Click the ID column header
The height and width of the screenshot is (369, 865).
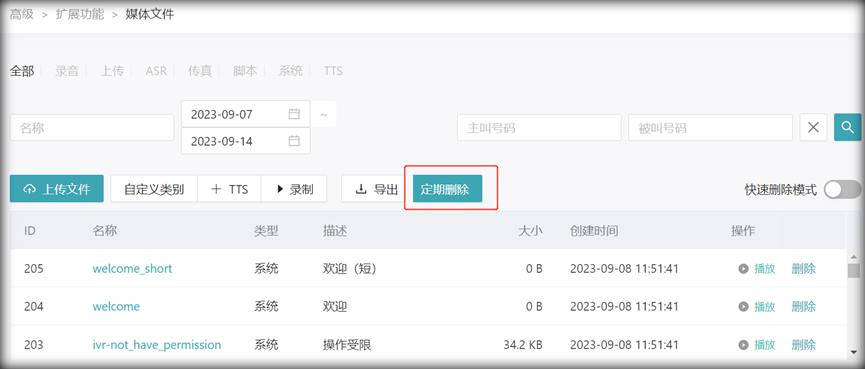click(x=30, y=231)
